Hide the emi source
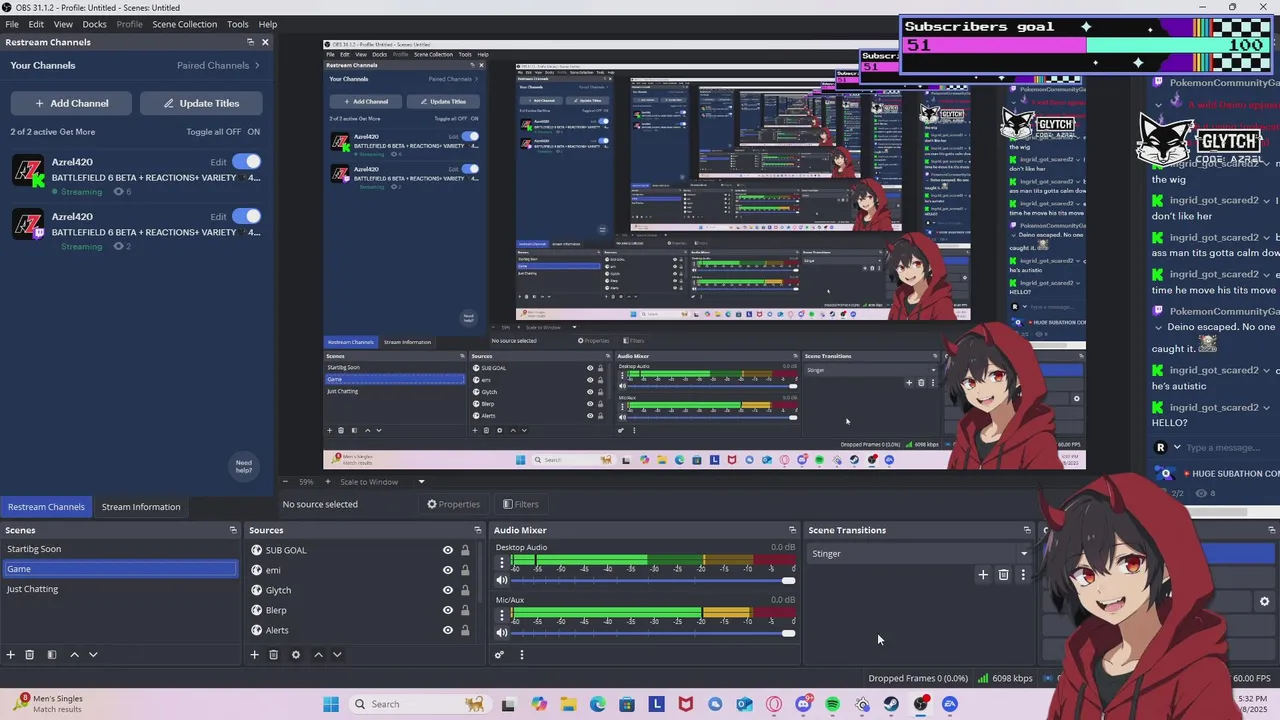 point(448,570)
